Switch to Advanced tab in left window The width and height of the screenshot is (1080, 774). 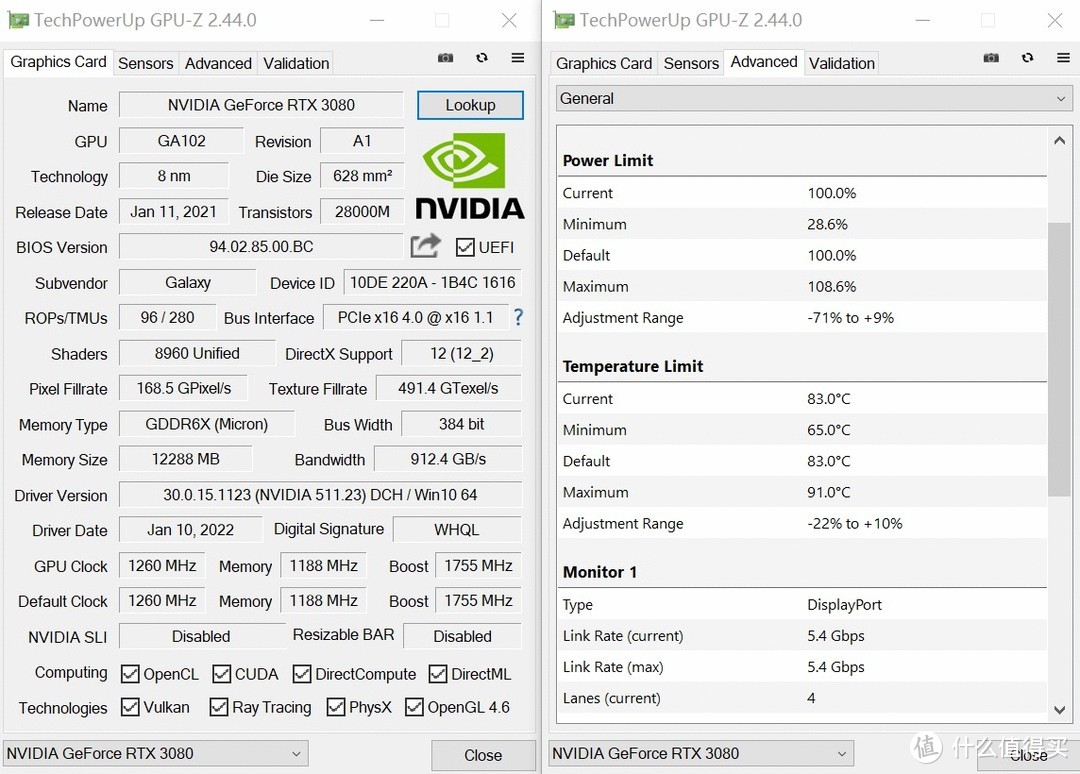point(218,63)
